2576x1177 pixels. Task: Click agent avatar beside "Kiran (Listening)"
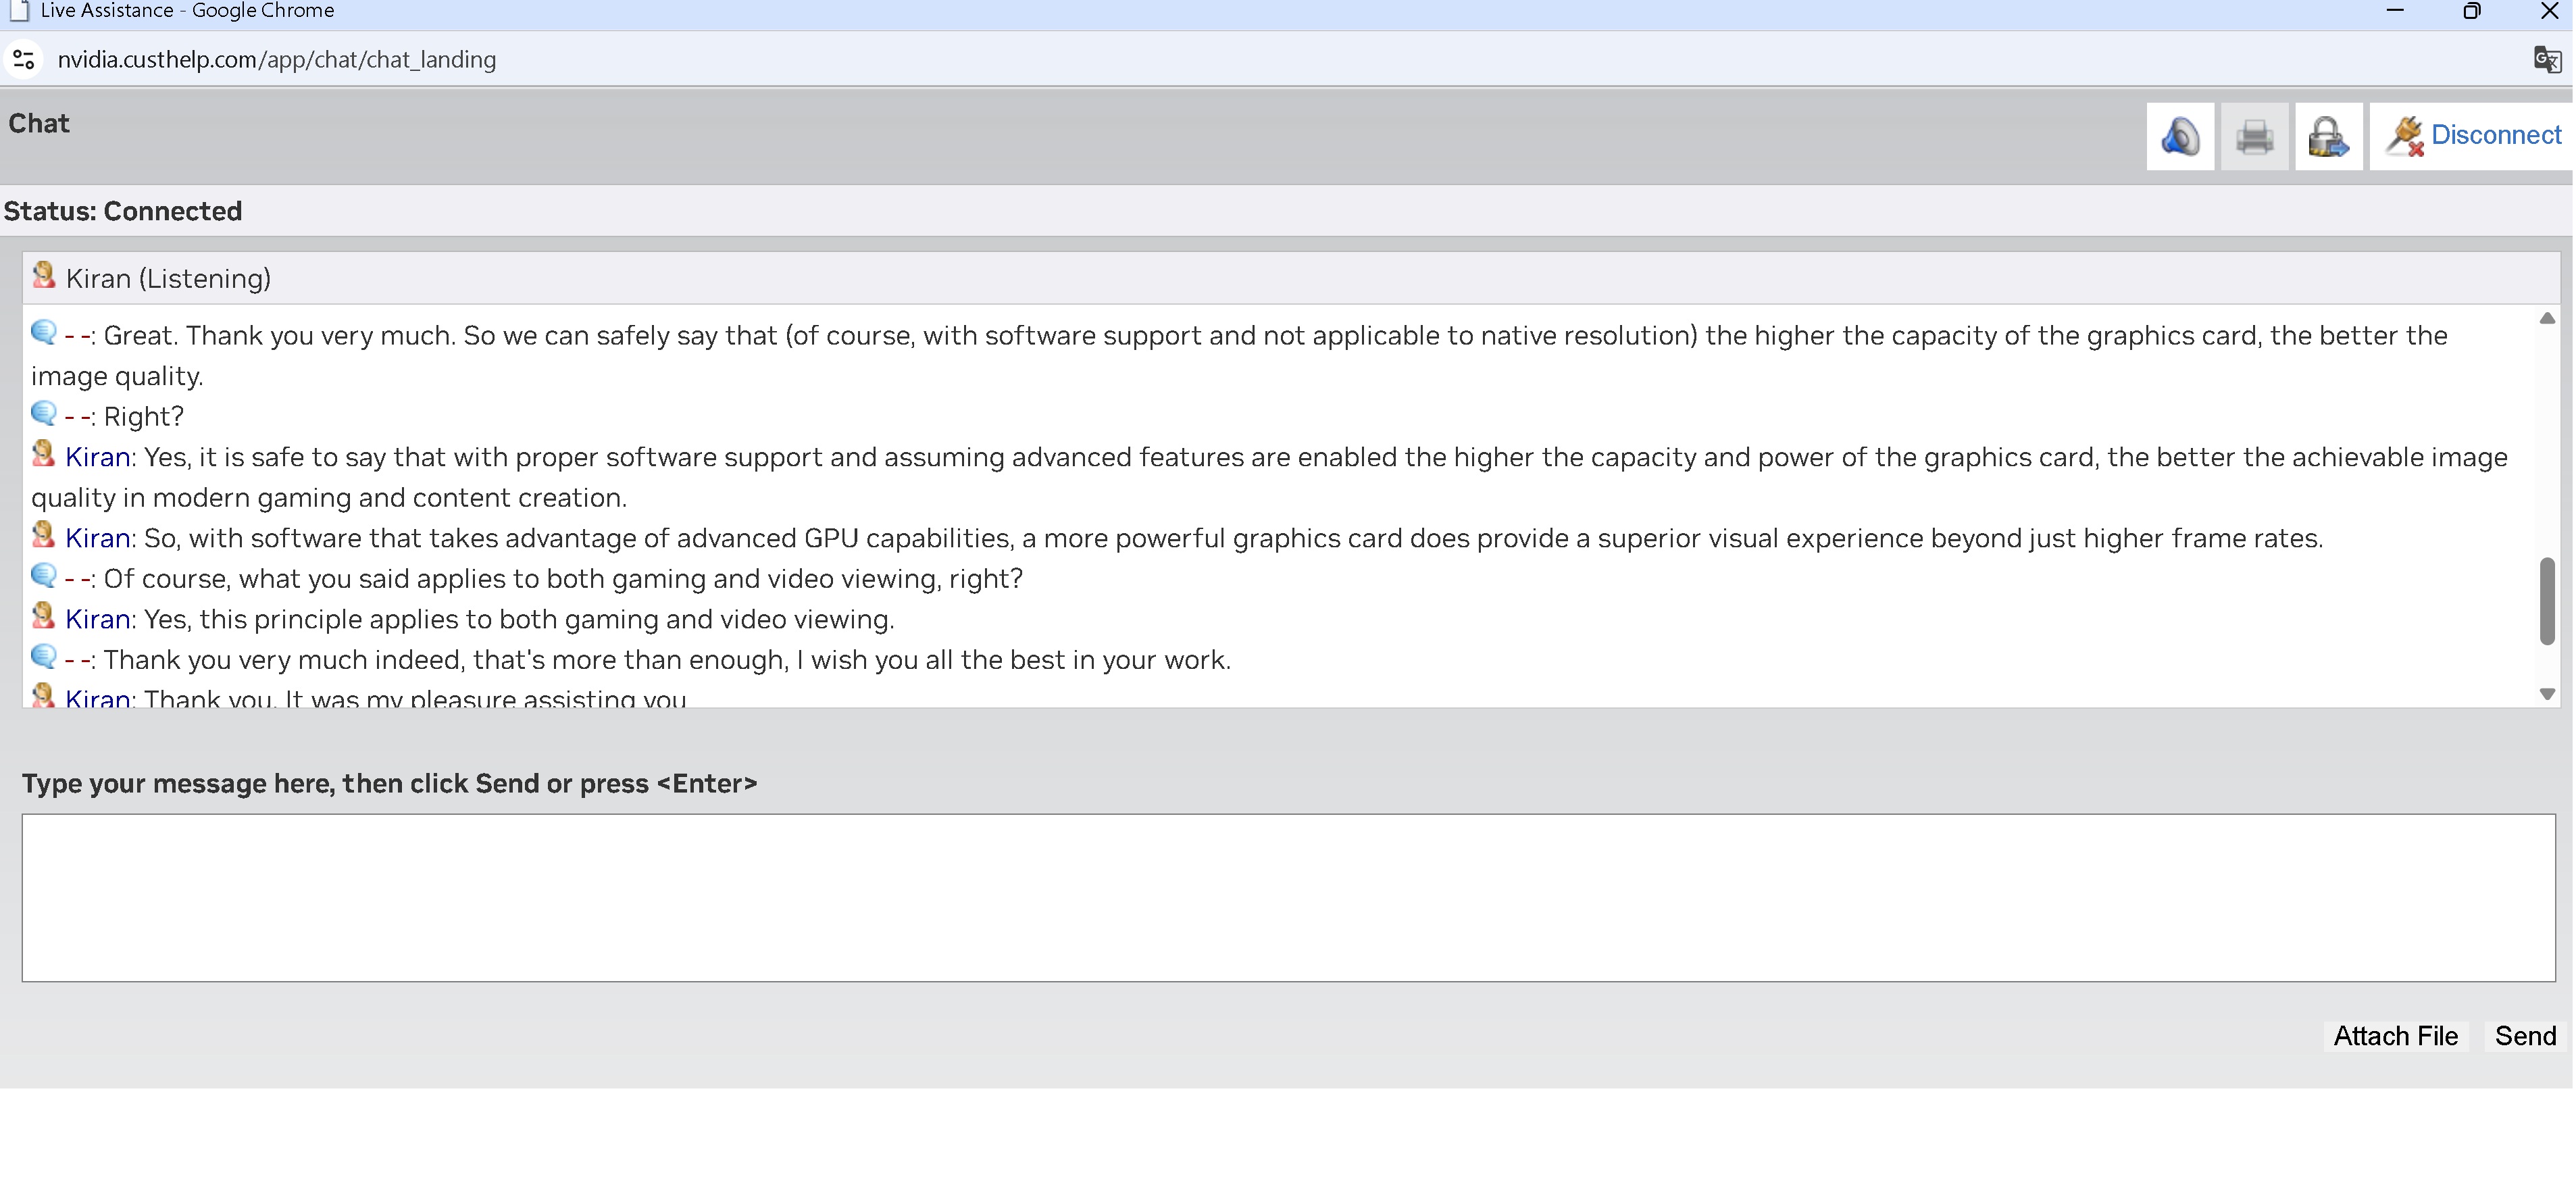pyautogui.click(x=43, y=276)
